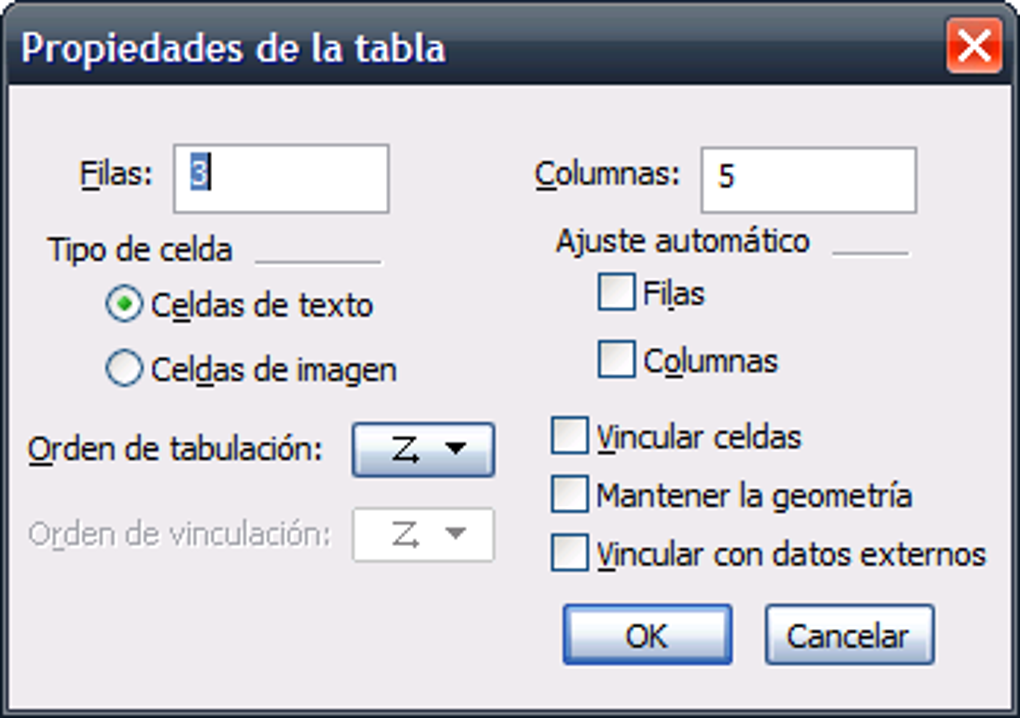This screenshot has height=718, width=1020.
Task: Expand the Orden de vinculación dropdown arrow
Action: pyautogui.click(x=455, y=535)
